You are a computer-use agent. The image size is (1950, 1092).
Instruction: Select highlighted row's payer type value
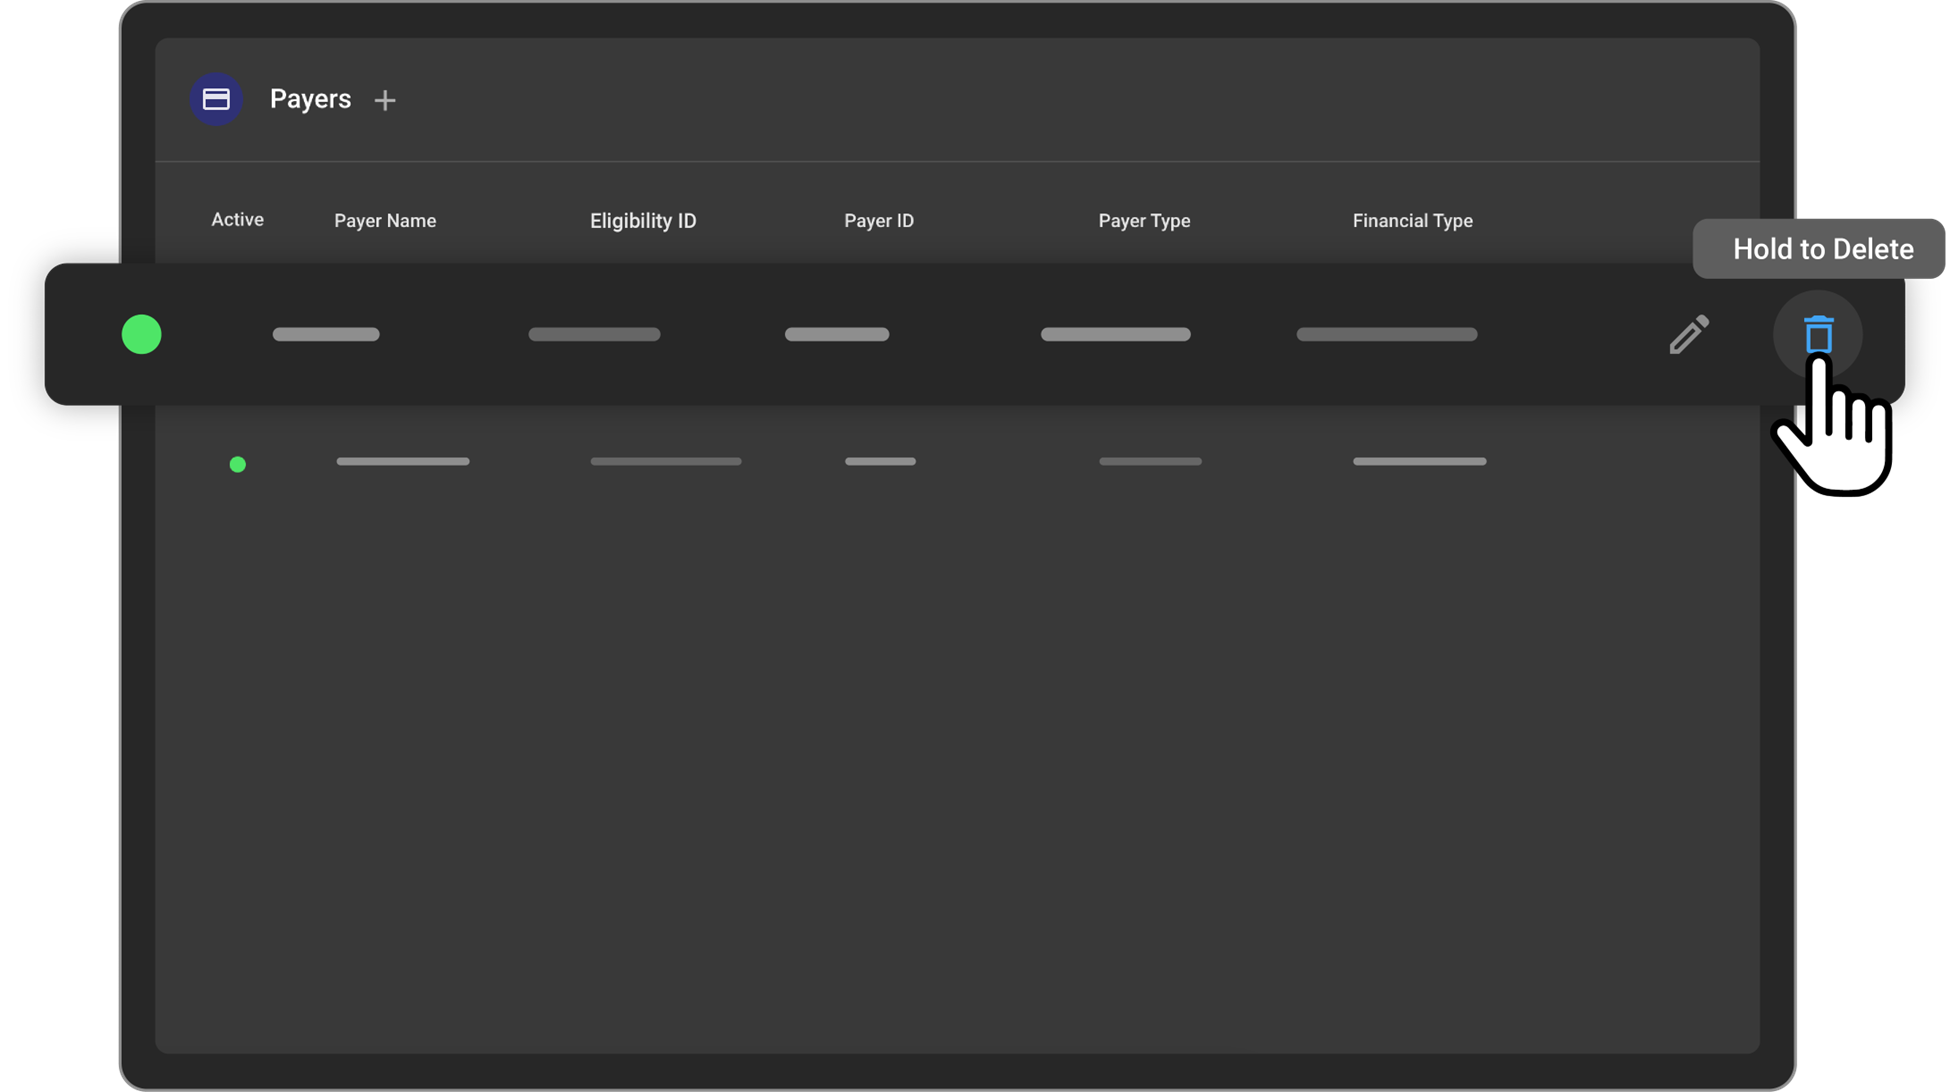click(1115, 334)
